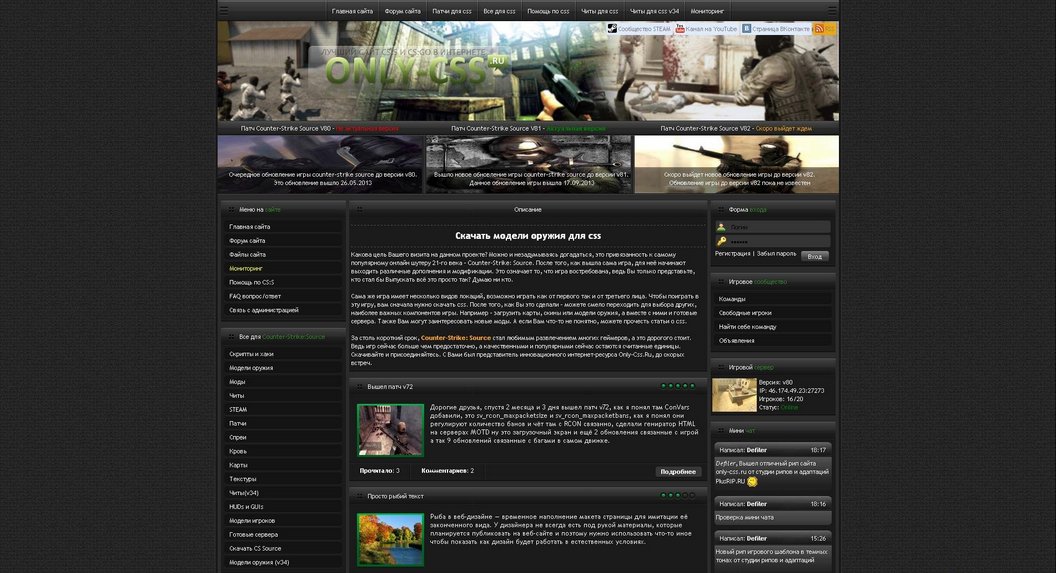This screenshot has height=573, width=1056.
Task: Open the patch V81 banner image
Action: [529, 164]
